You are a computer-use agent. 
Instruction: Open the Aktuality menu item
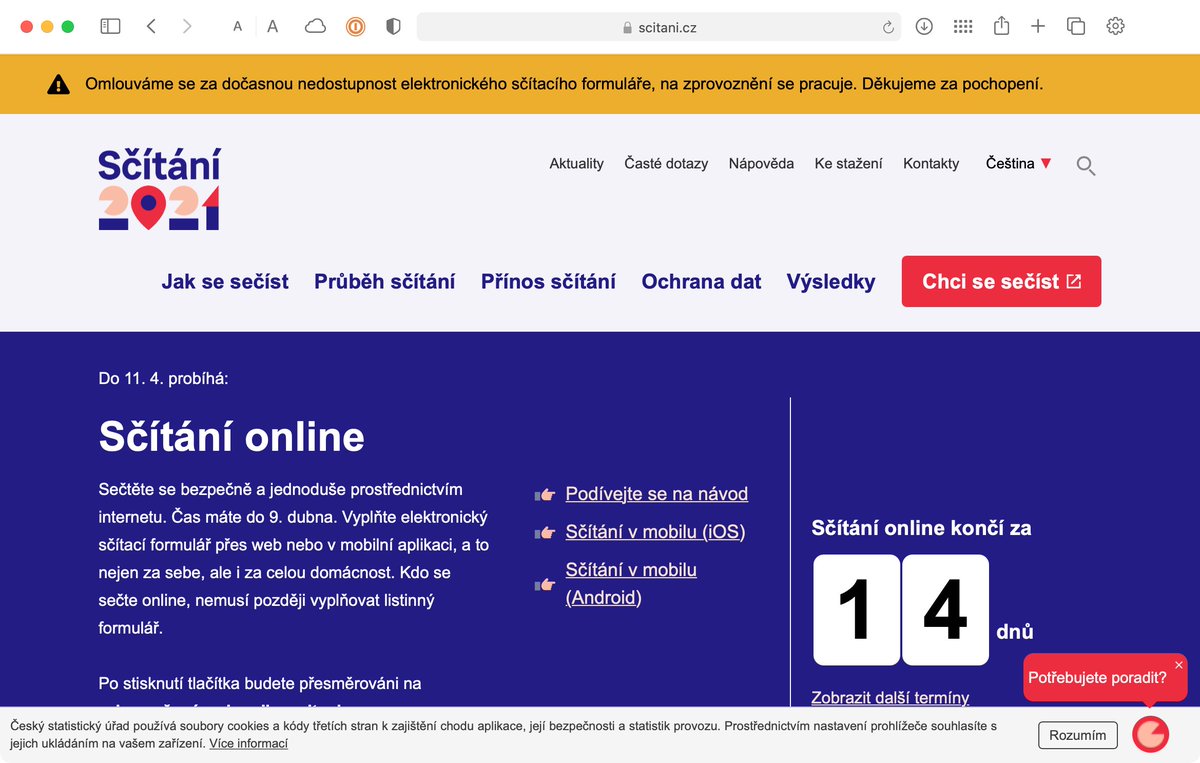(577, 163)
